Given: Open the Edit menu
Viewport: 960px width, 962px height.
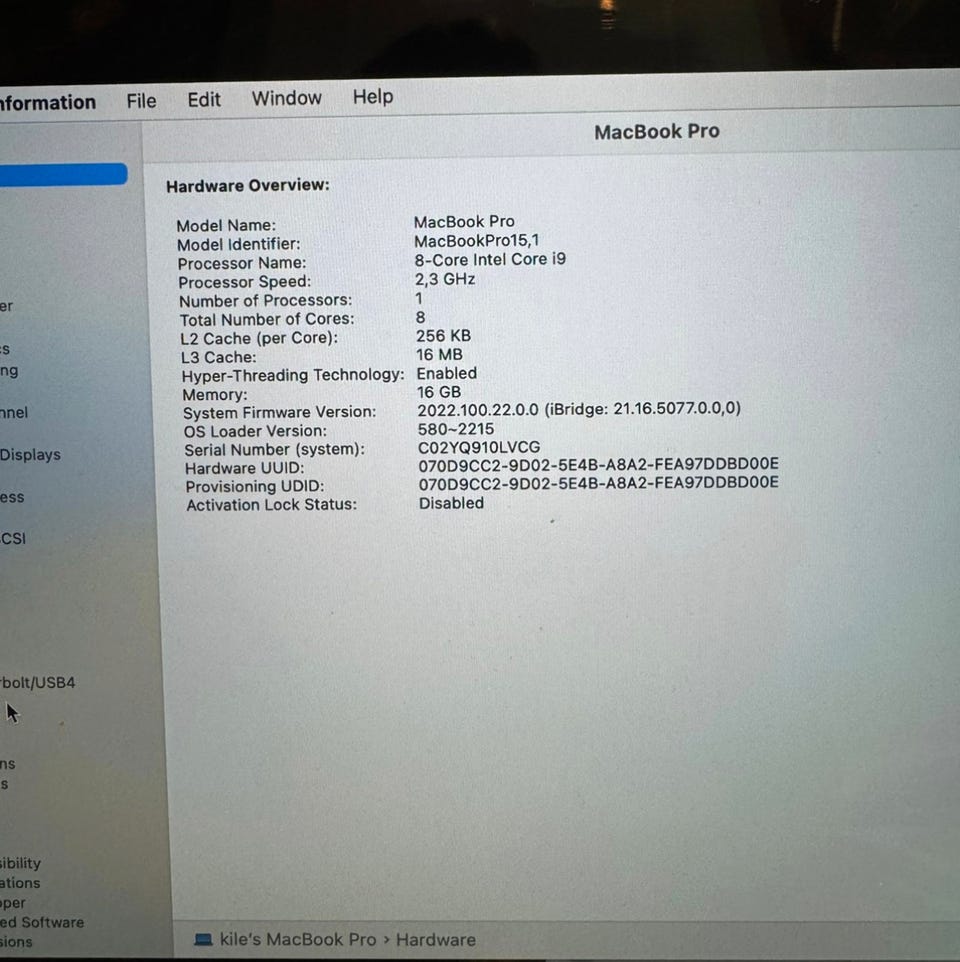Looking at the screenshot, I should [x=204, y=99].
